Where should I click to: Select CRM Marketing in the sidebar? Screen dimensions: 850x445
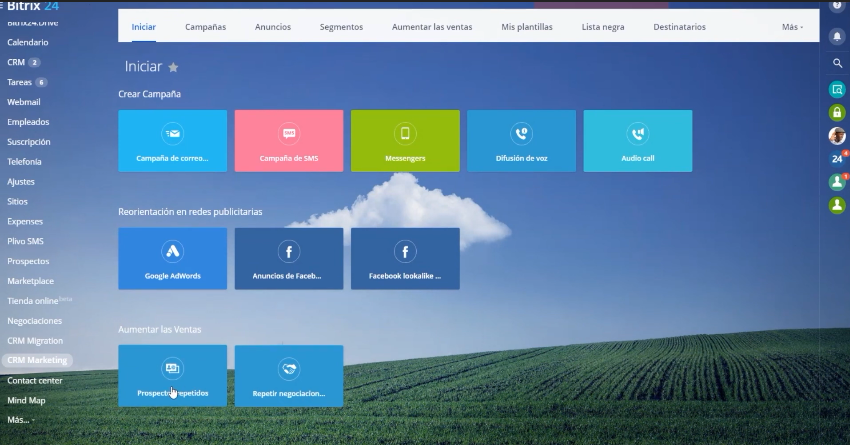37,360
